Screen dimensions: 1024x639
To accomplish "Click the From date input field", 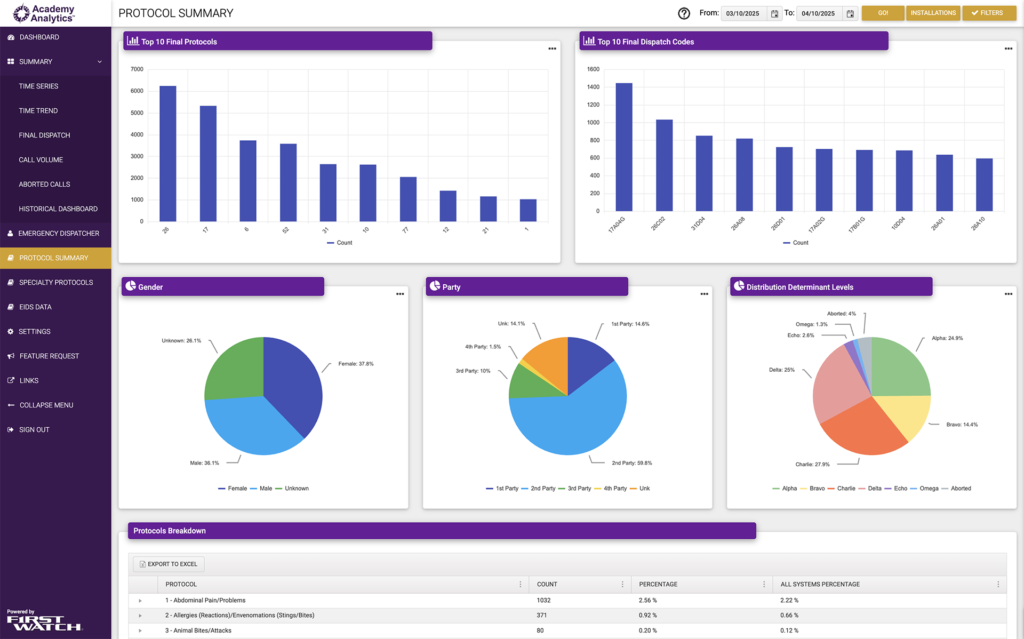I will coord(743,14).
